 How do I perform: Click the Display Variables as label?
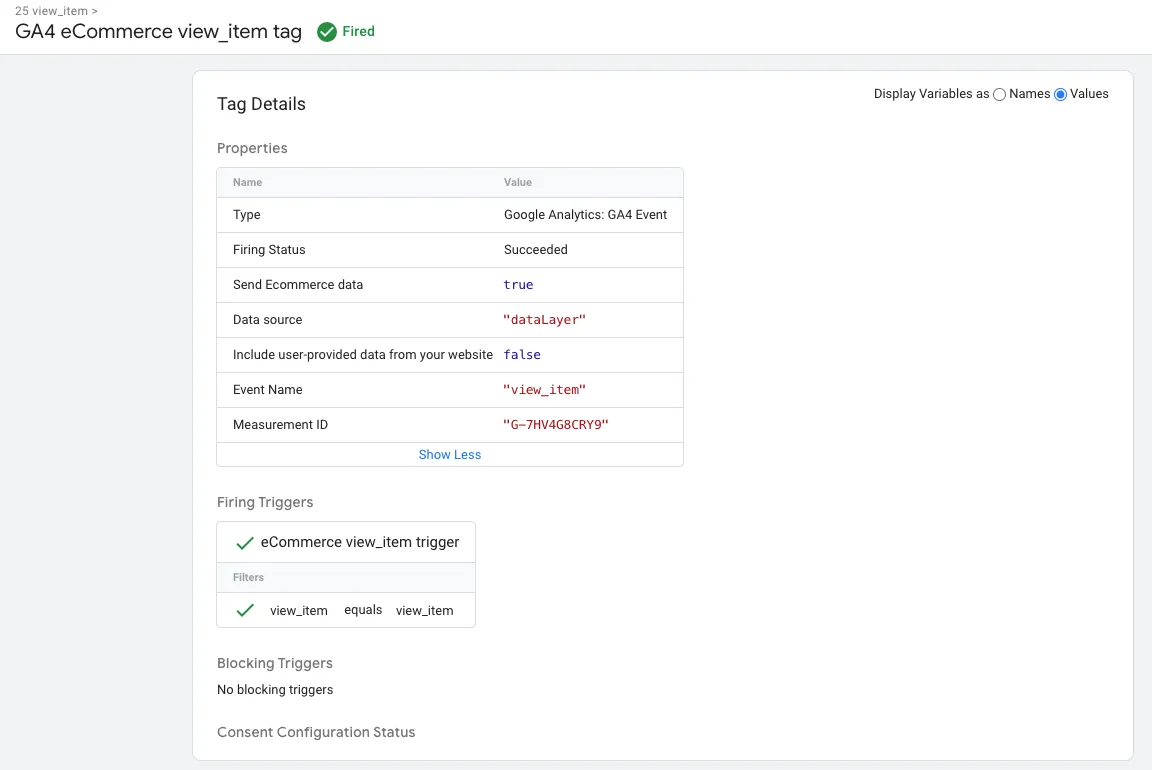click(932, 94)
